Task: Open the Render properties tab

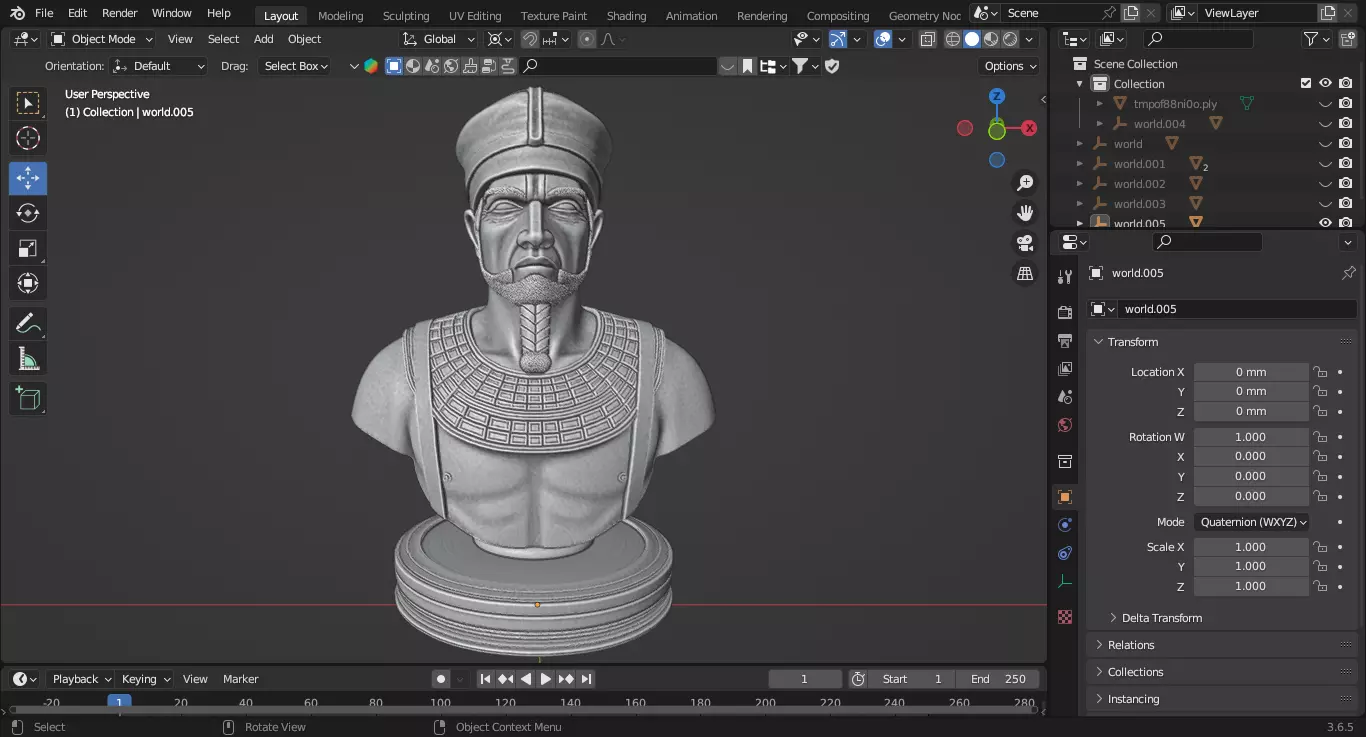Action: [x=1065, y=313]
